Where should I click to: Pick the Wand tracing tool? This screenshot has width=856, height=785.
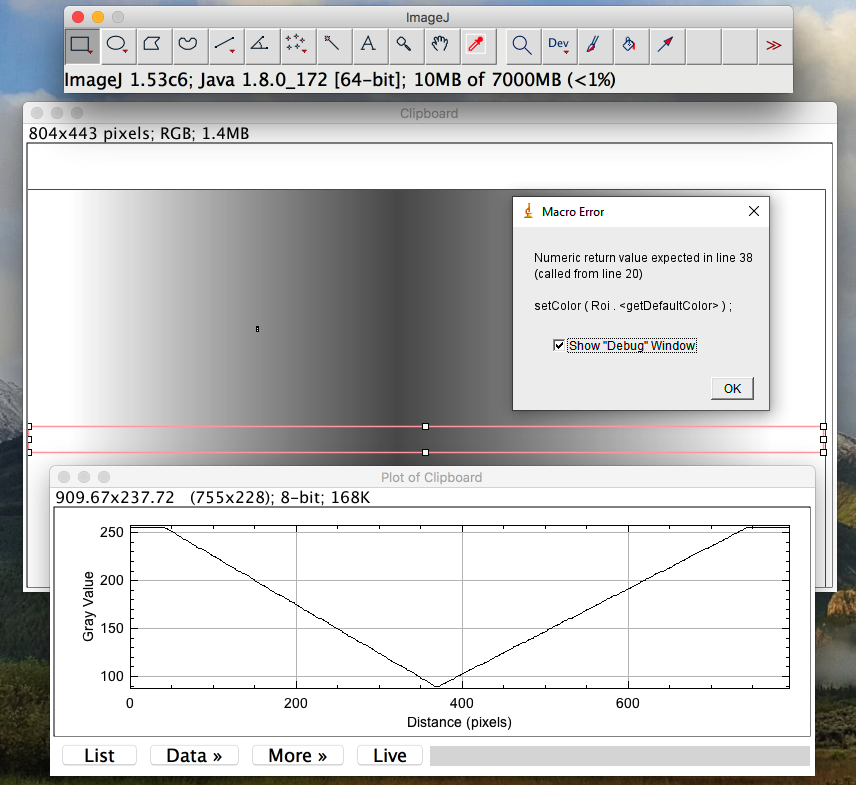point(332,46)
